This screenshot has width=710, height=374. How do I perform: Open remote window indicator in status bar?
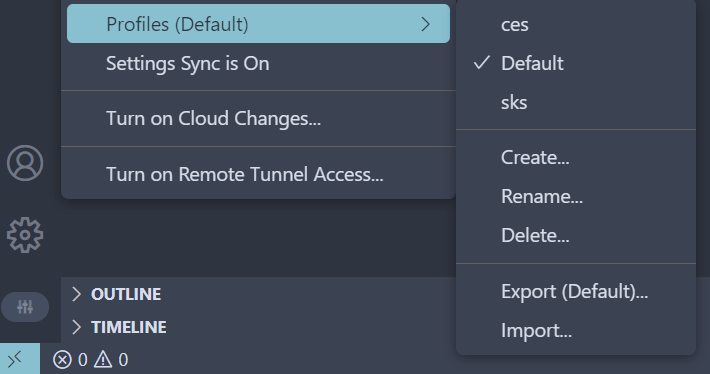(x=19, y=359)
